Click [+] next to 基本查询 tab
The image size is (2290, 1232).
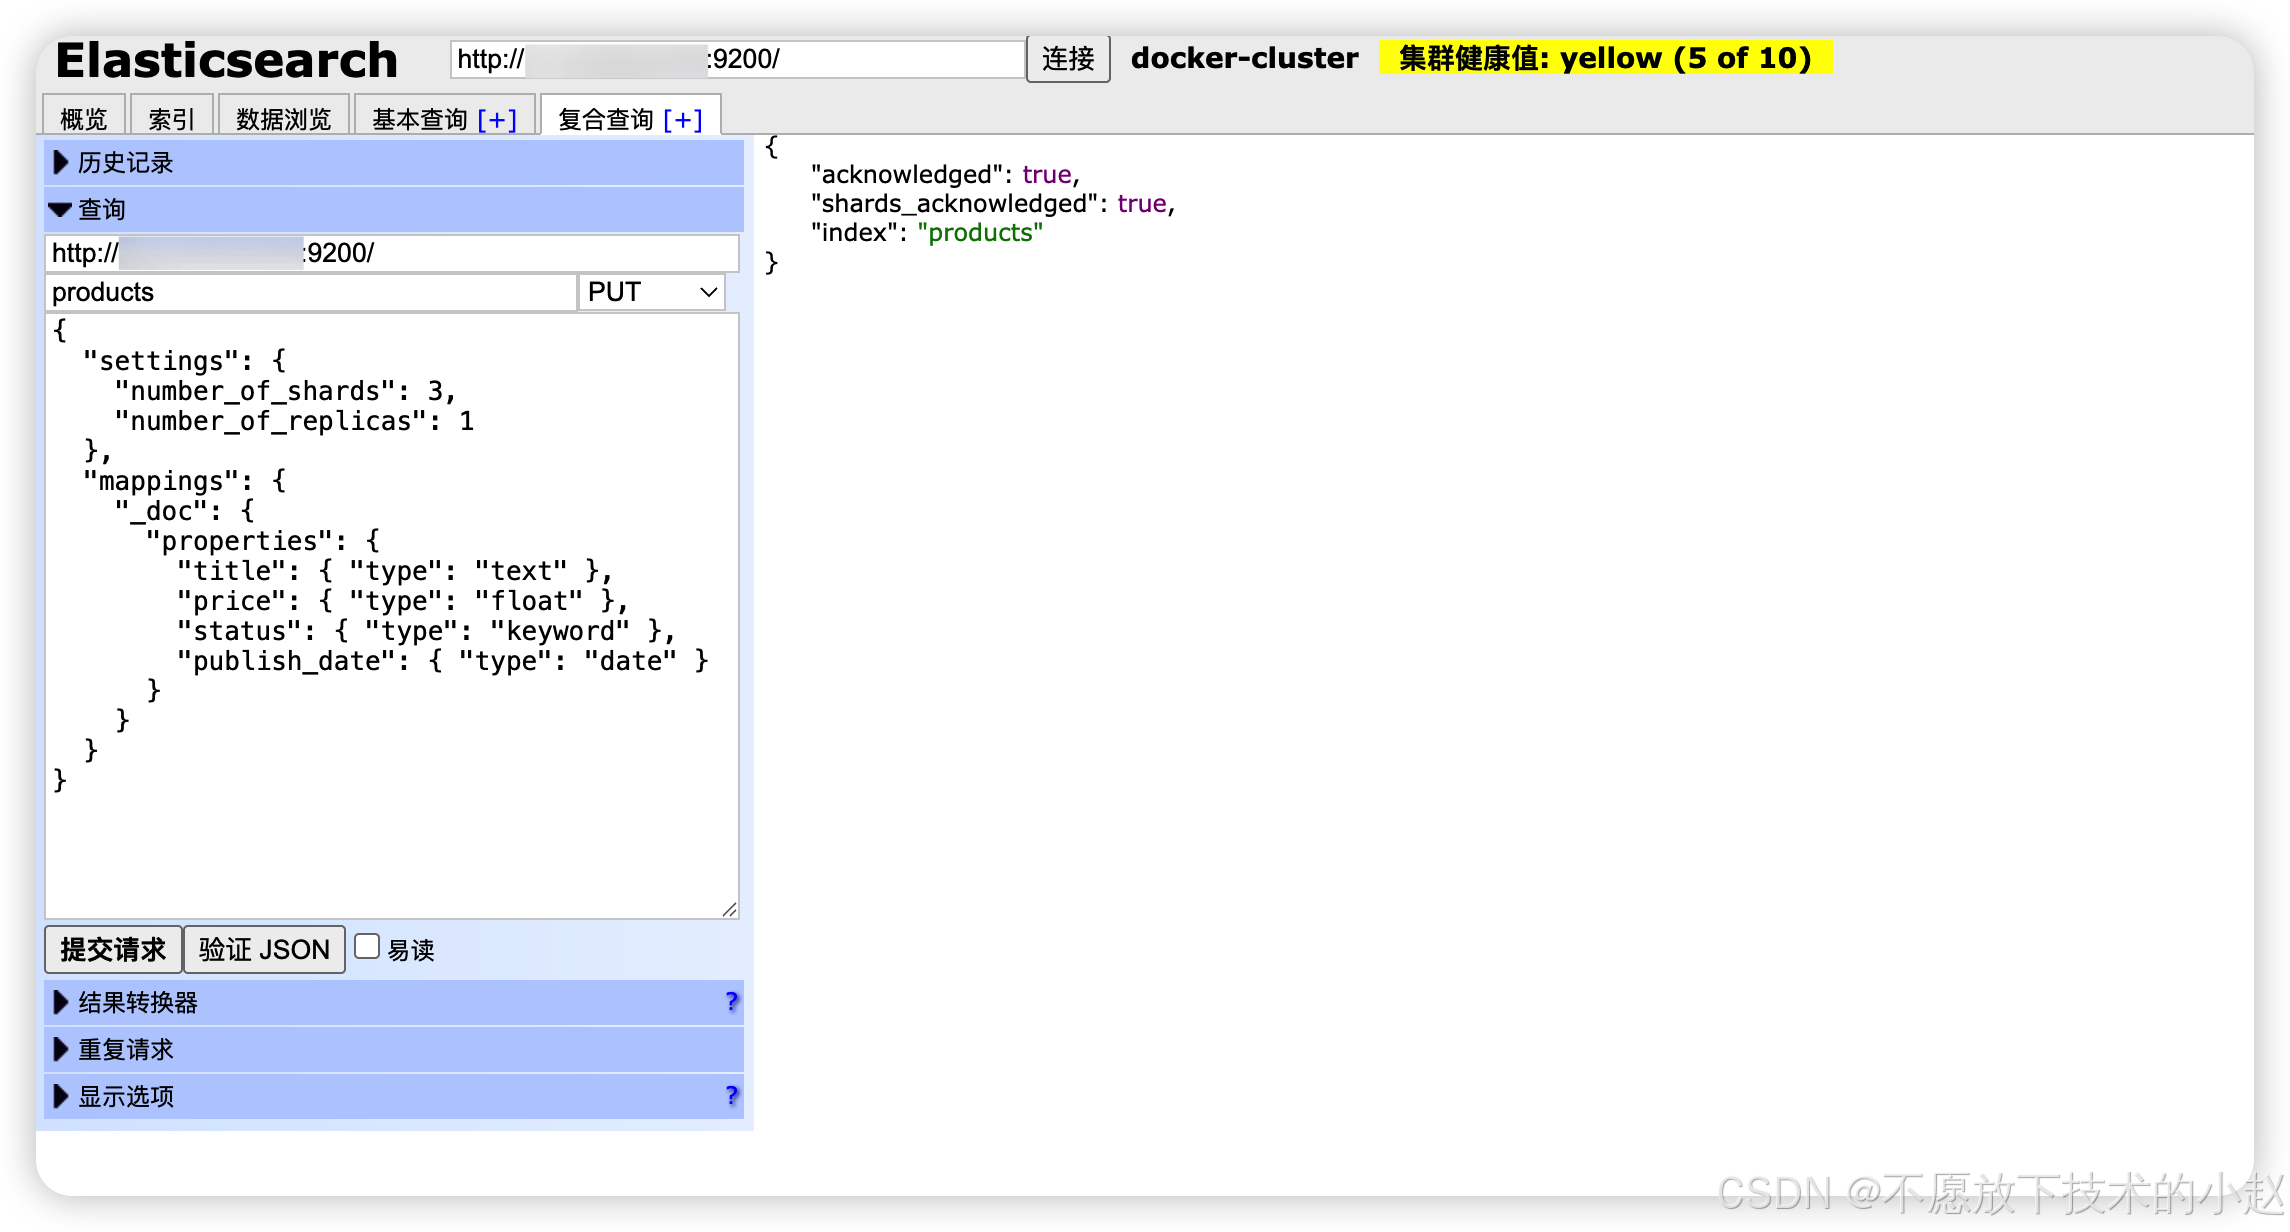[497, 120]
